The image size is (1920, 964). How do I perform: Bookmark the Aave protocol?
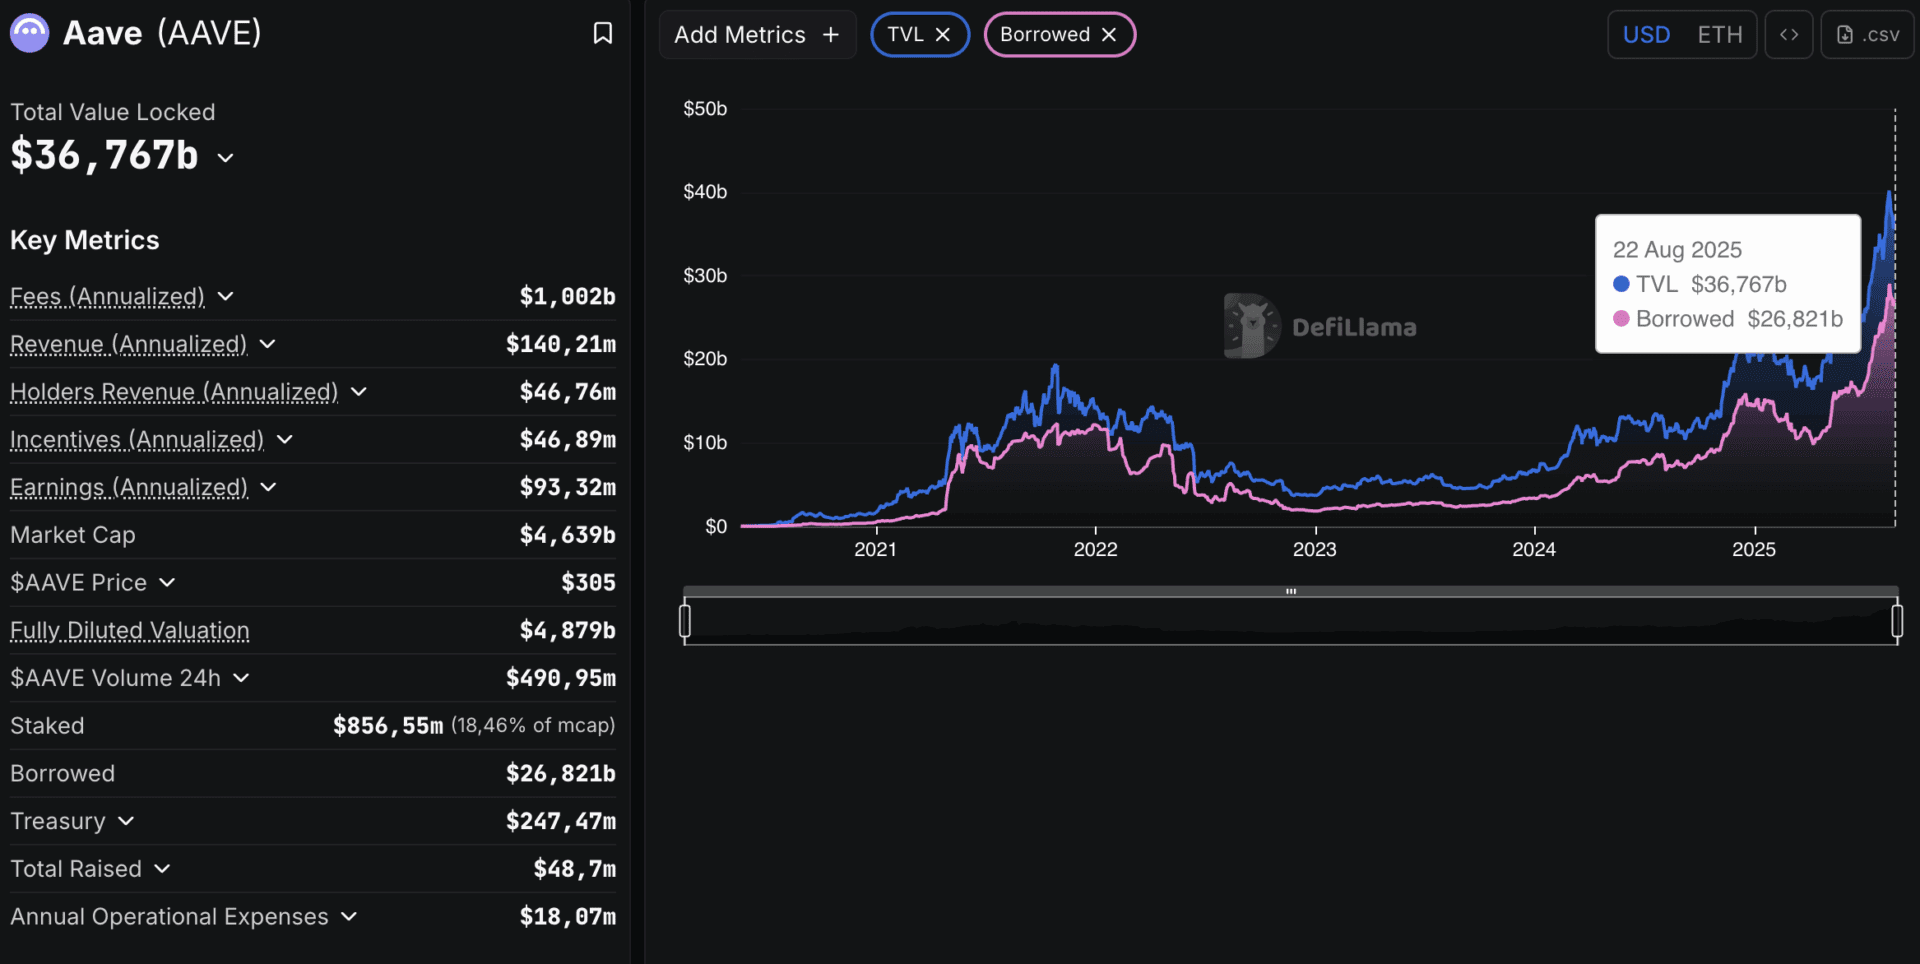pyautogui.click(x=603, y=33)
